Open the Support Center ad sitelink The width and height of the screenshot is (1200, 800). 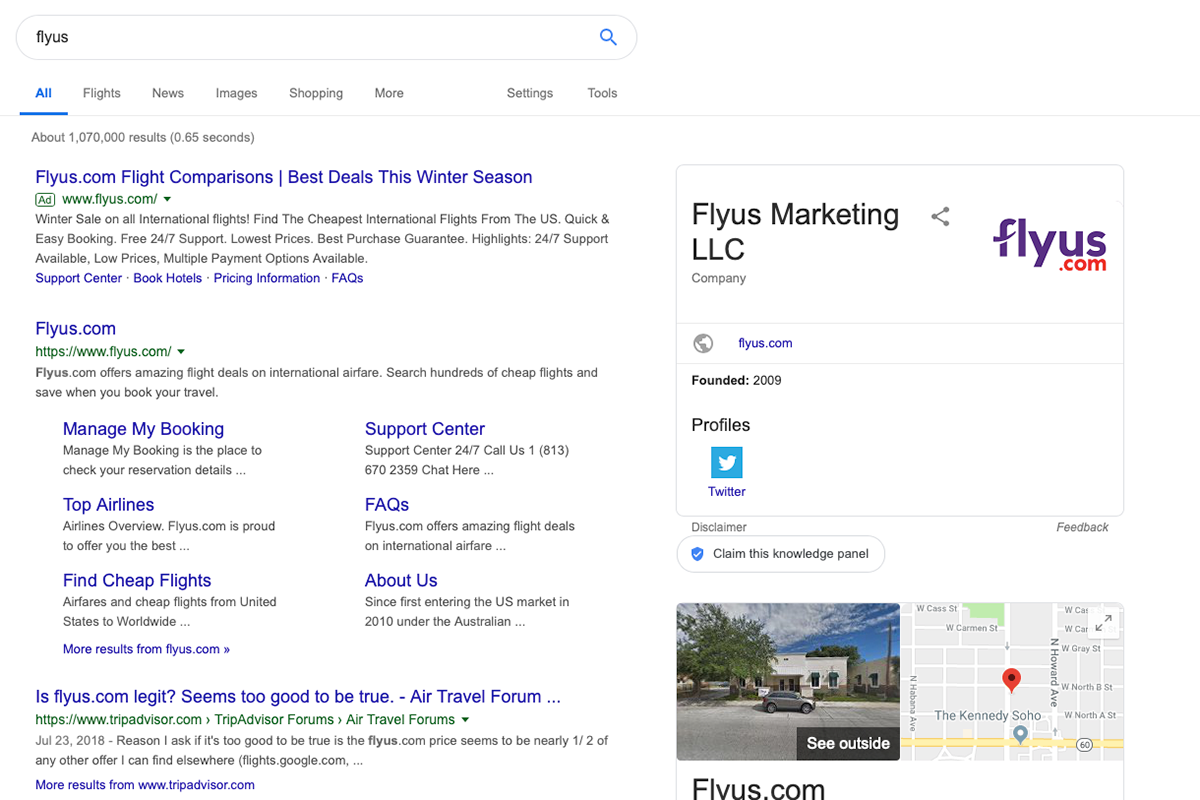pyautogui.click(x=79, y=278)
